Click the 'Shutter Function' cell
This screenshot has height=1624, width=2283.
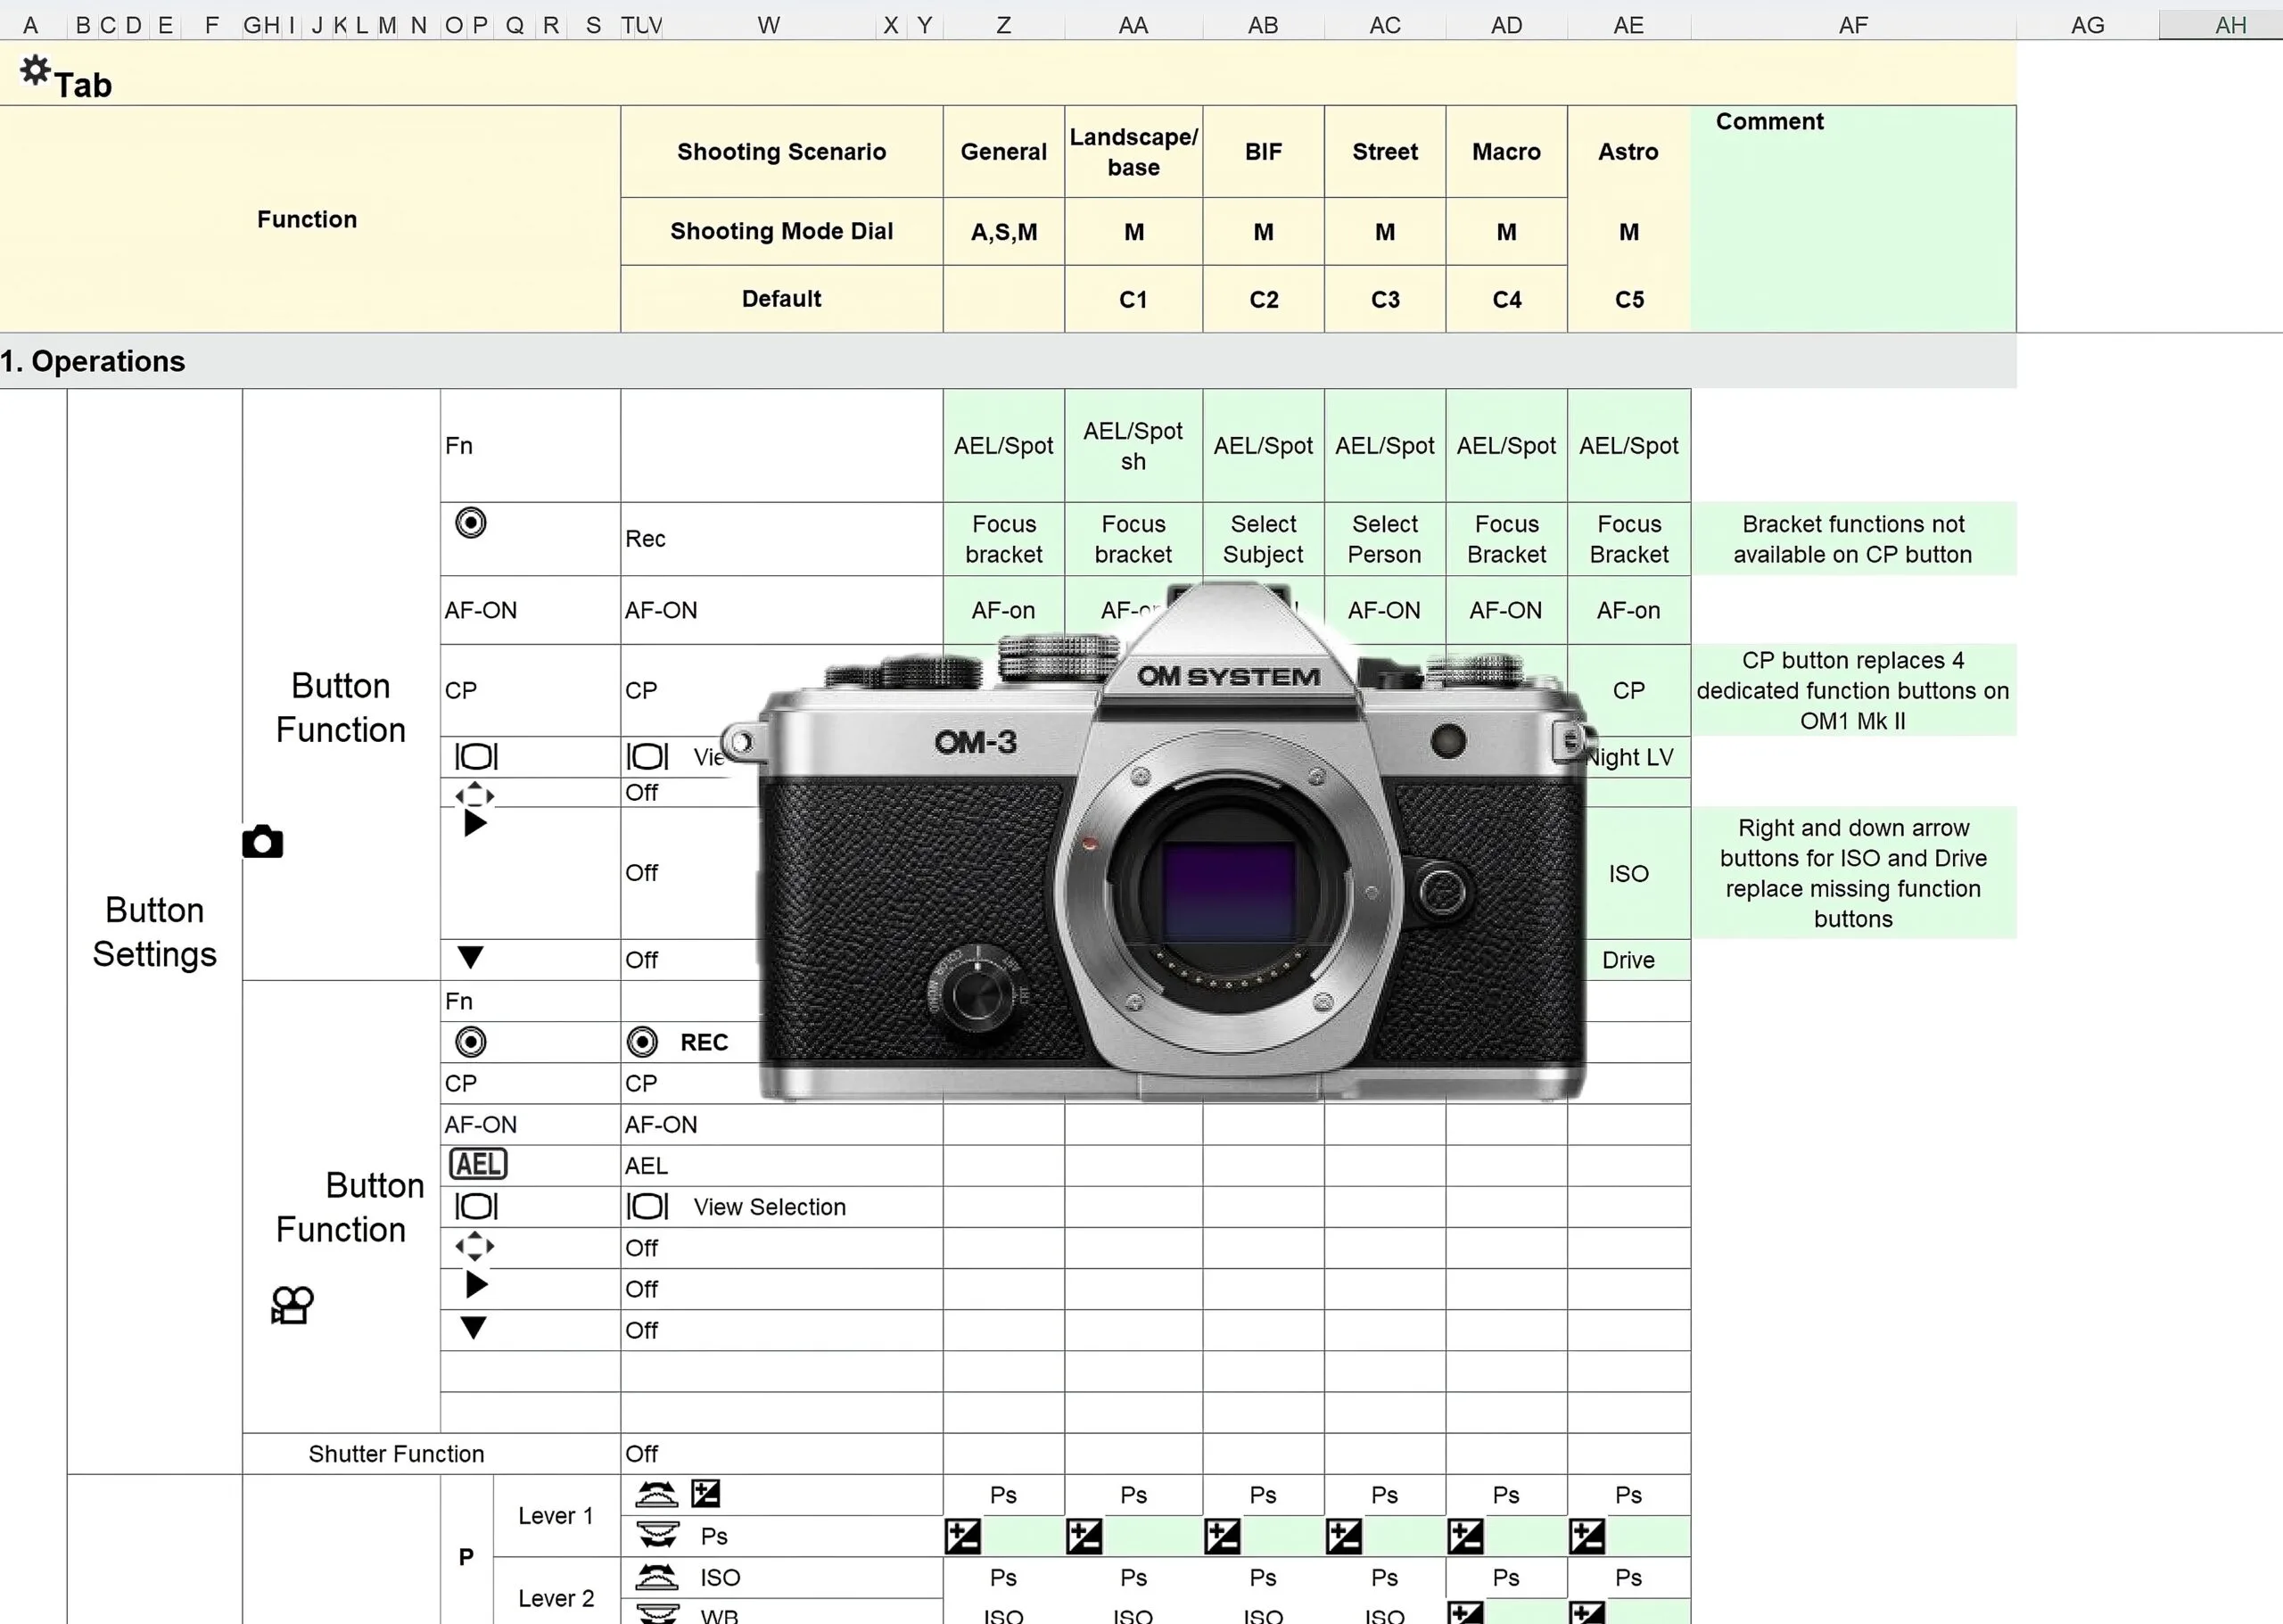click(x=431, y=1453)
